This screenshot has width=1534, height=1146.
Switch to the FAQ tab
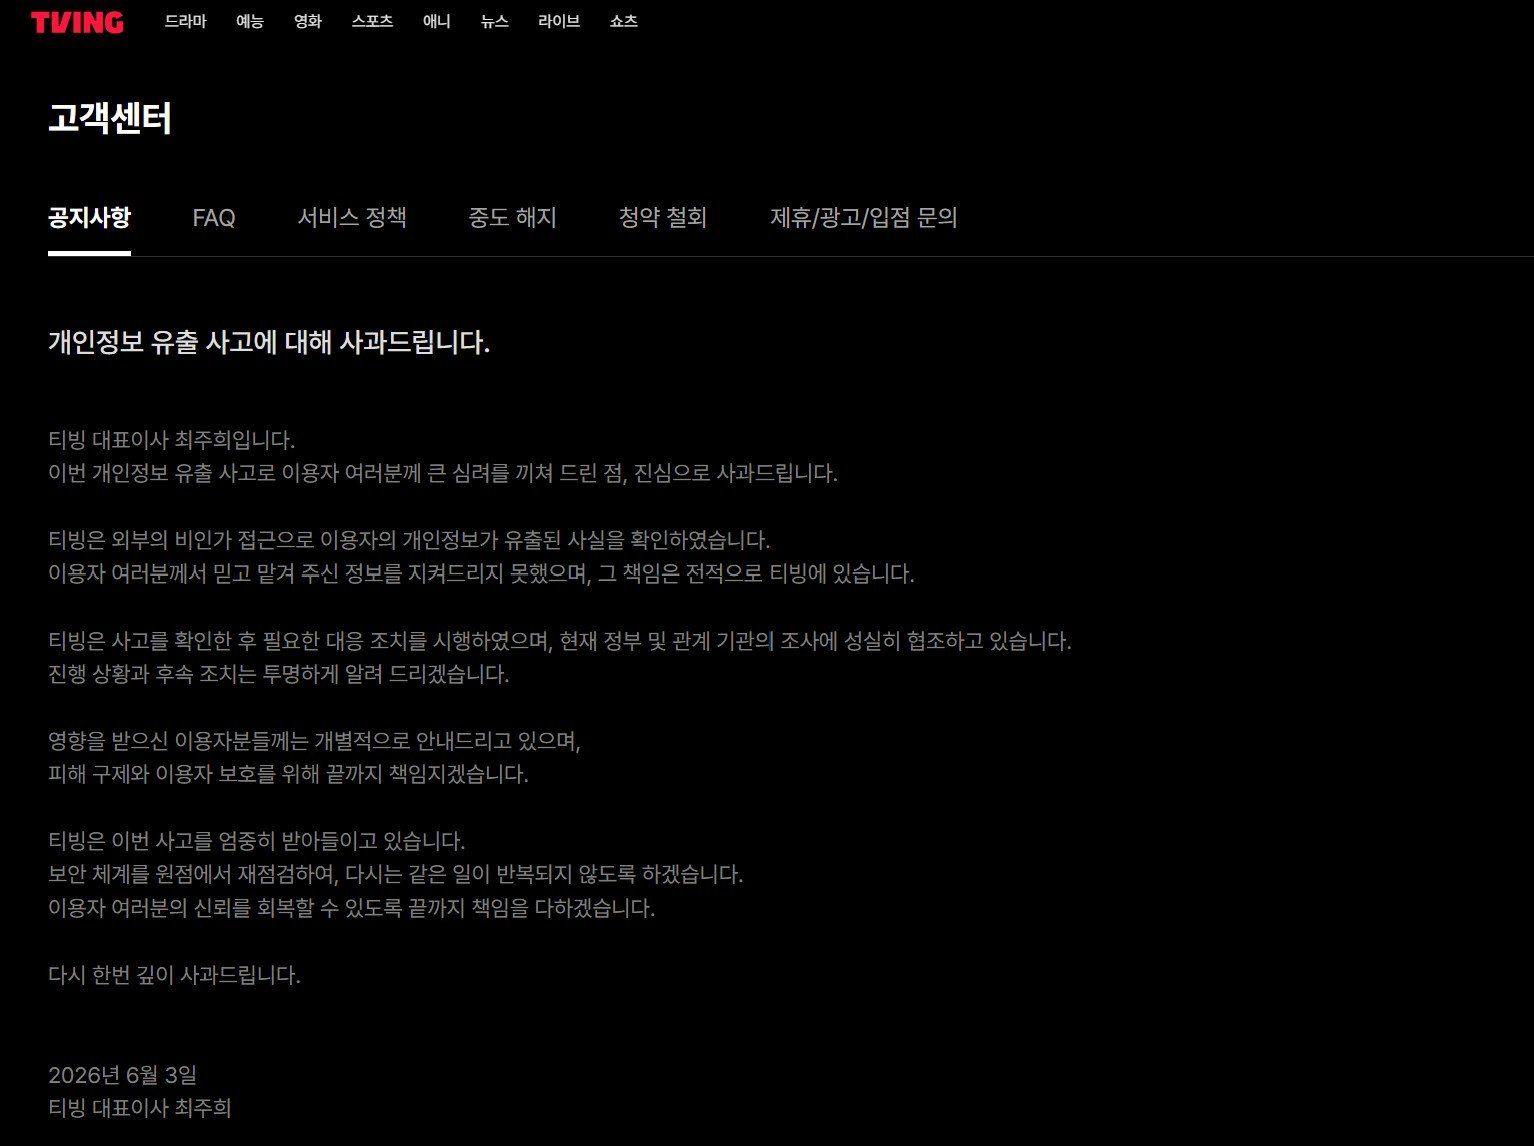coord(214,218)
